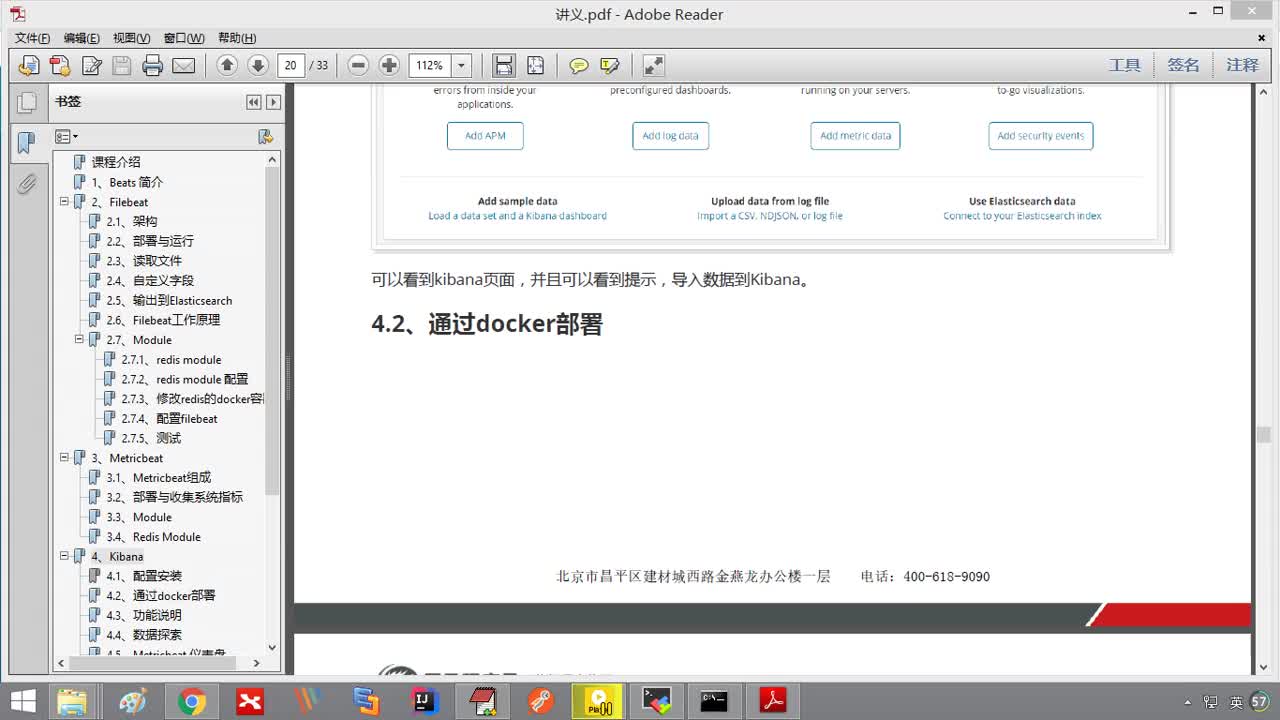Open the bookmarks panel icon
The height and width of the screenshot is (720, 1280).
pos(27,143)
